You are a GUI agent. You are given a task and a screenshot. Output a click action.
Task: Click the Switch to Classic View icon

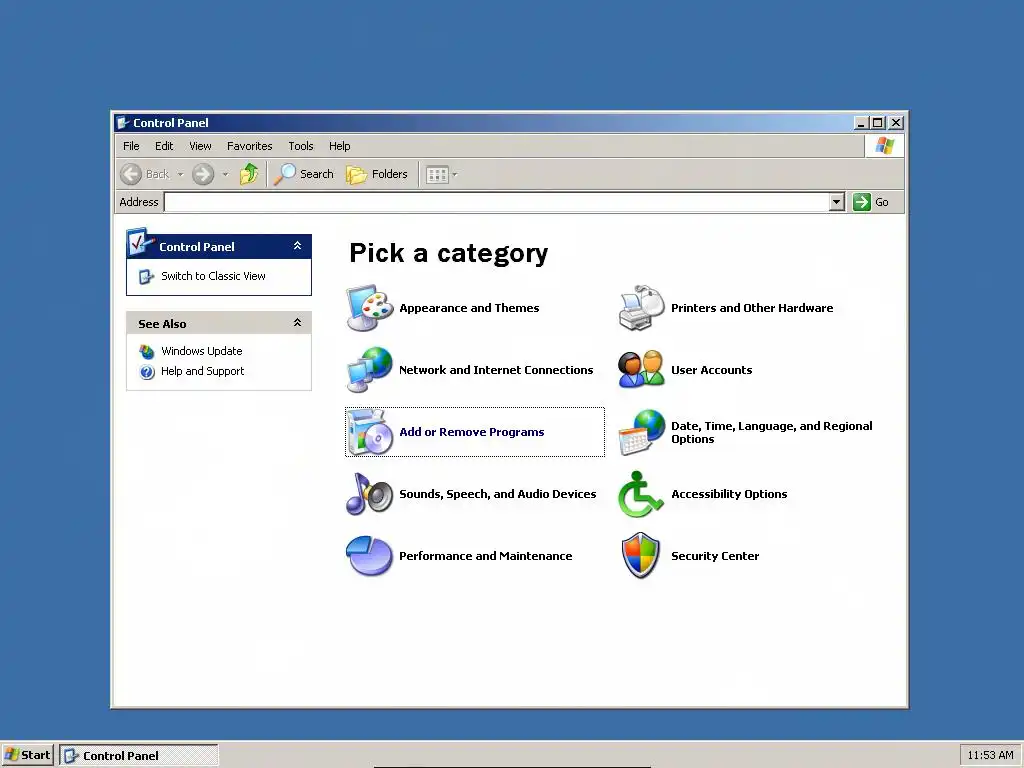146,277
